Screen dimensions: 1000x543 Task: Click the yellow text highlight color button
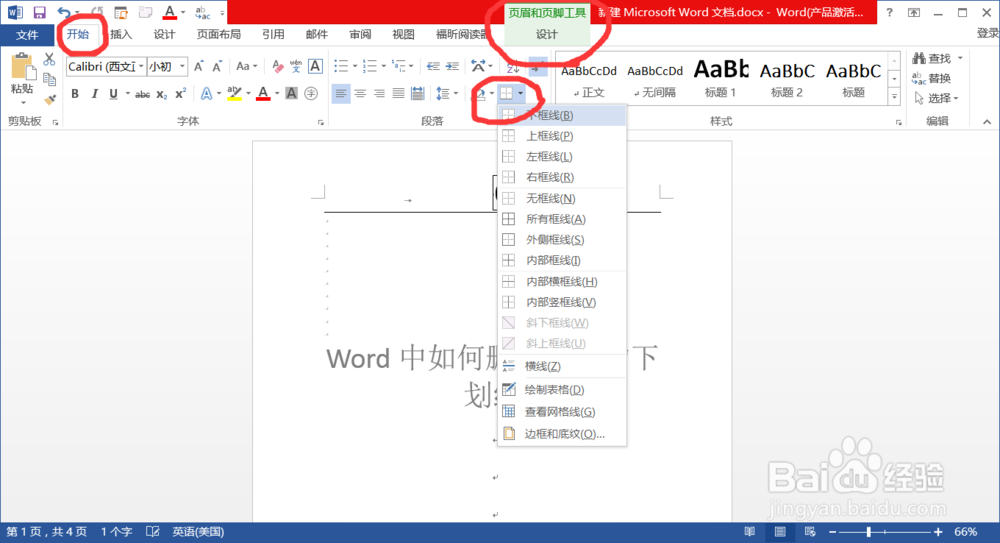pos(234,94)
